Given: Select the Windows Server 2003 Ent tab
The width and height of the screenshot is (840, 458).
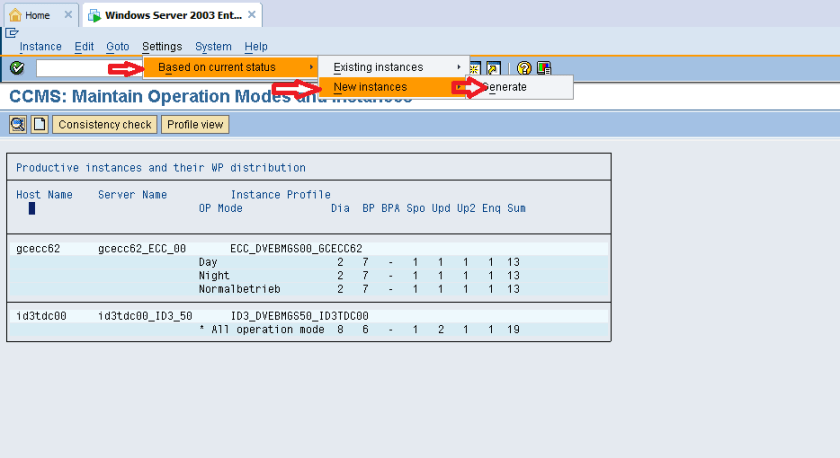Looking at the screenshot, I should 172,15.
